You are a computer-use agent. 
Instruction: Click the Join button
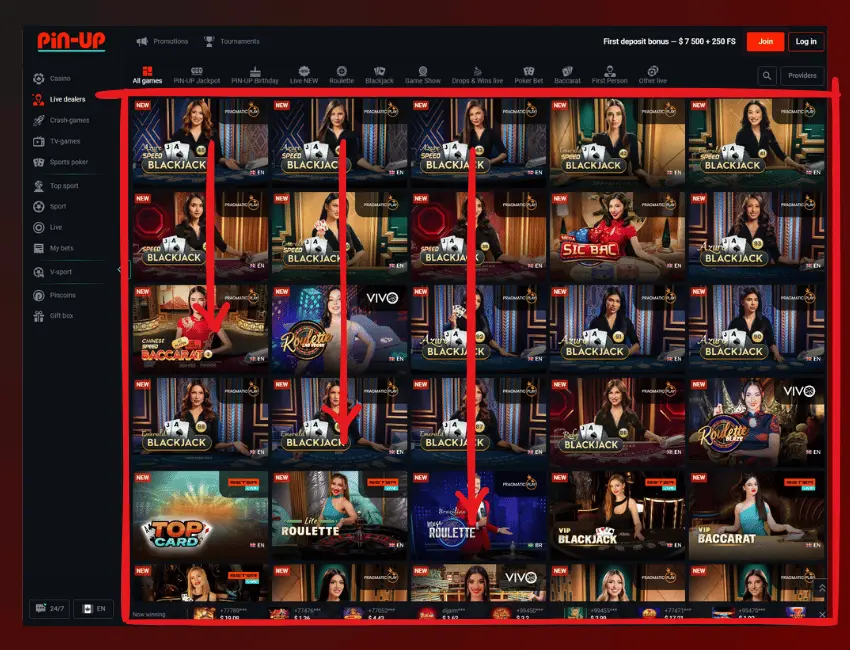(765, 42)
